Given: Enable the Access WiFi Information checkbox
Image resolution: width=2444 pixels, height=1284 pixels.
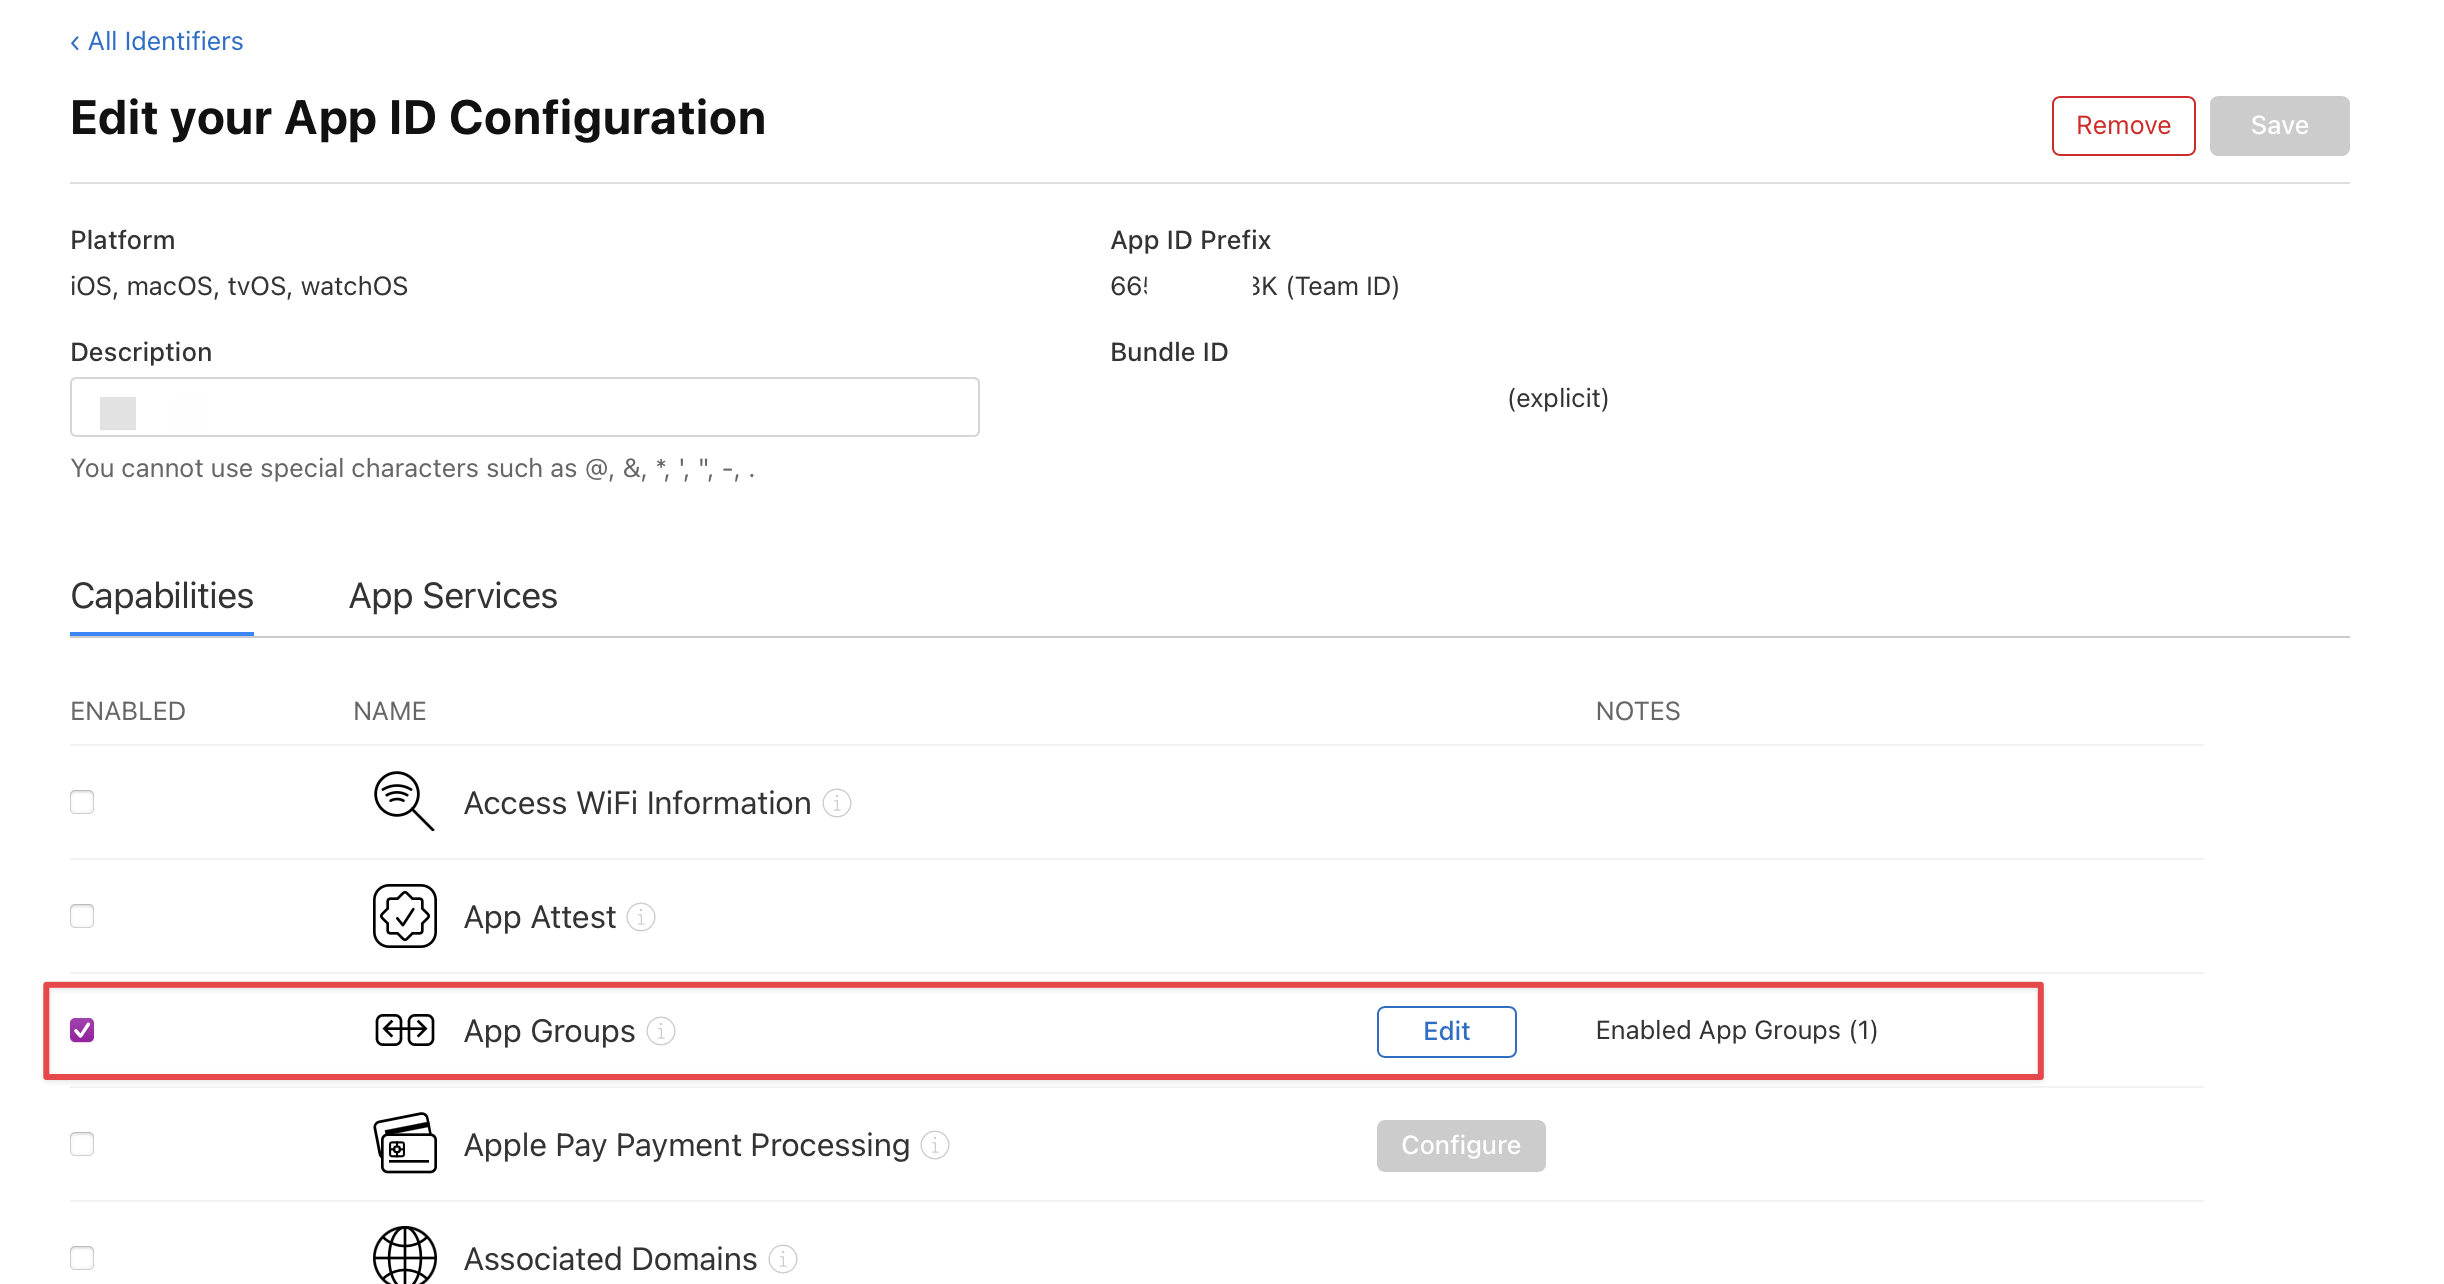Looking at the screenshot, I should coord(82,802).
